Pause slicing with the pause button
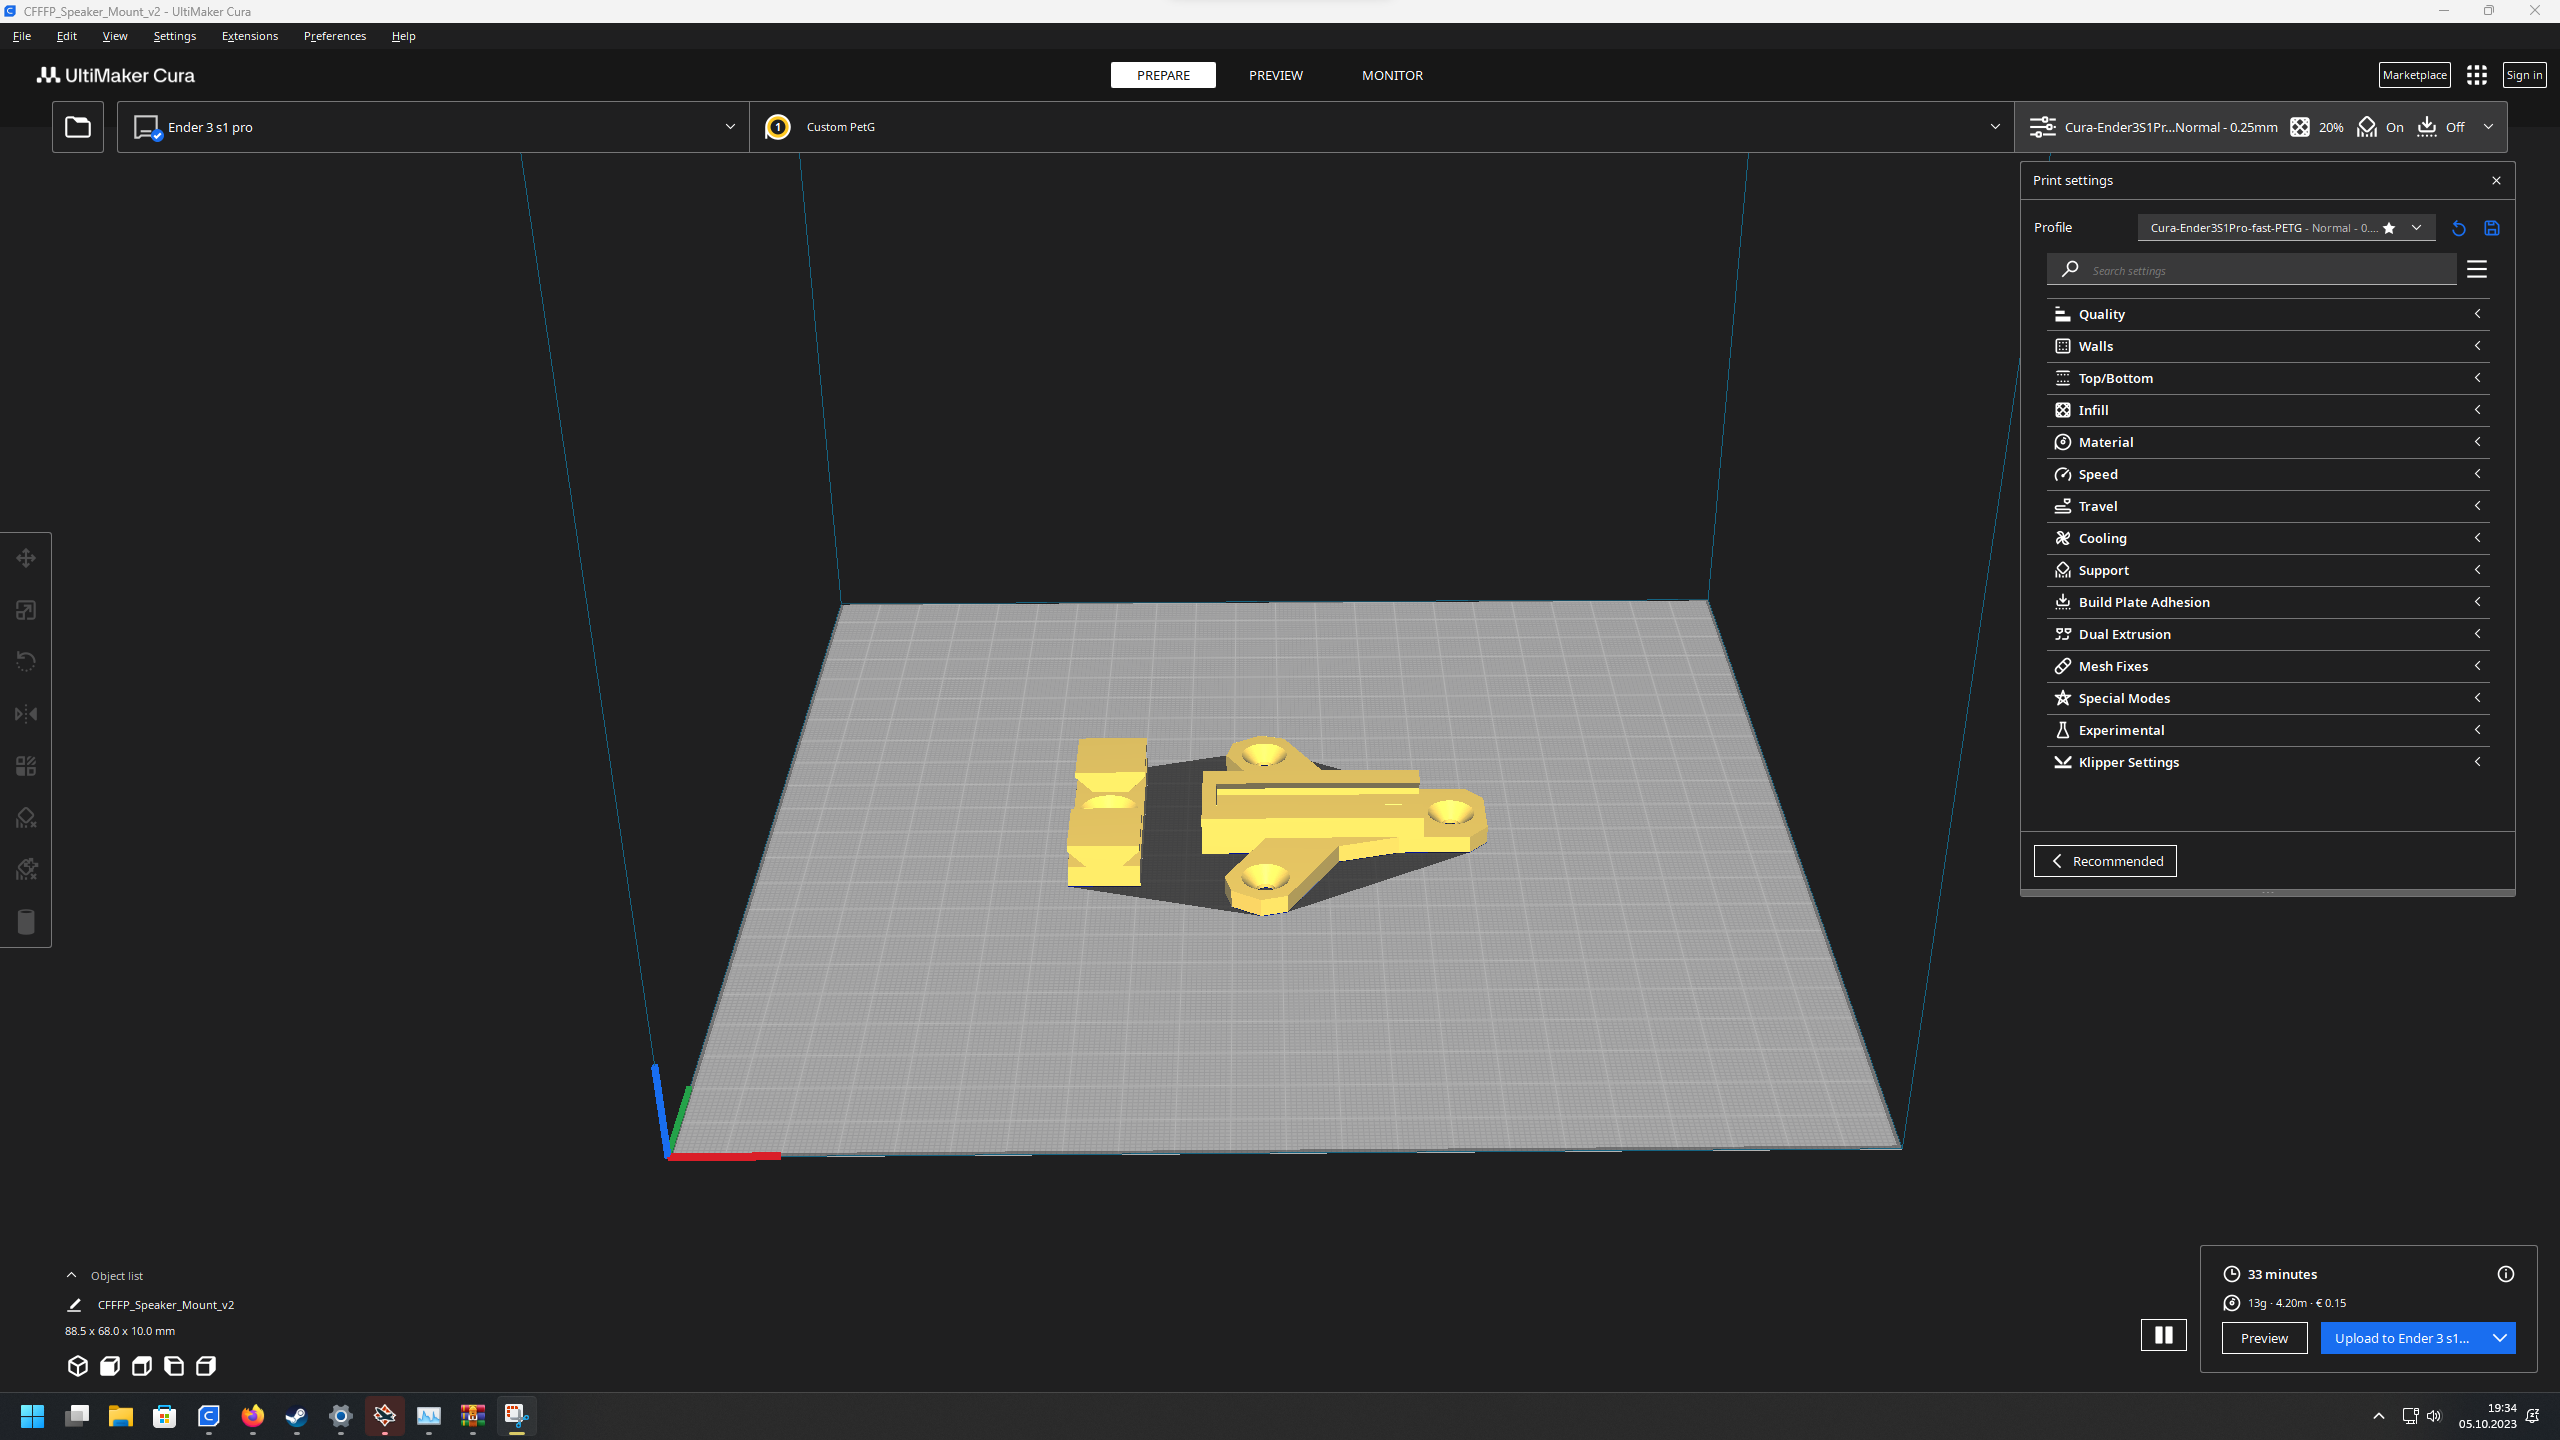The height and width of the screenshot is (1440, 2560). [x=2163, y=1335]
